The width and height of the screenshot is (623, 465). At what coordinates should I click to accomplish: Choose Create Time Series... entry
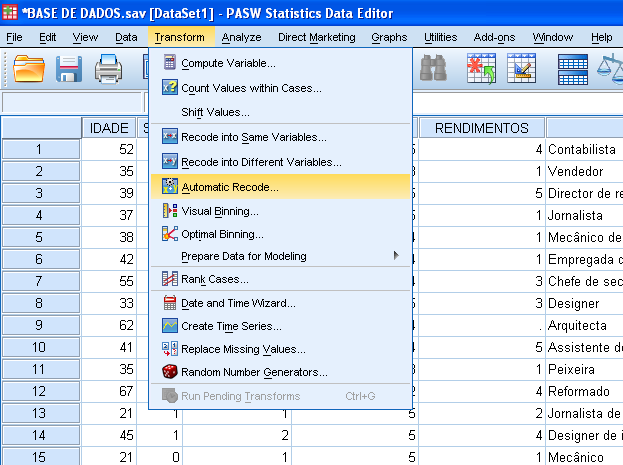click(280, 326)
